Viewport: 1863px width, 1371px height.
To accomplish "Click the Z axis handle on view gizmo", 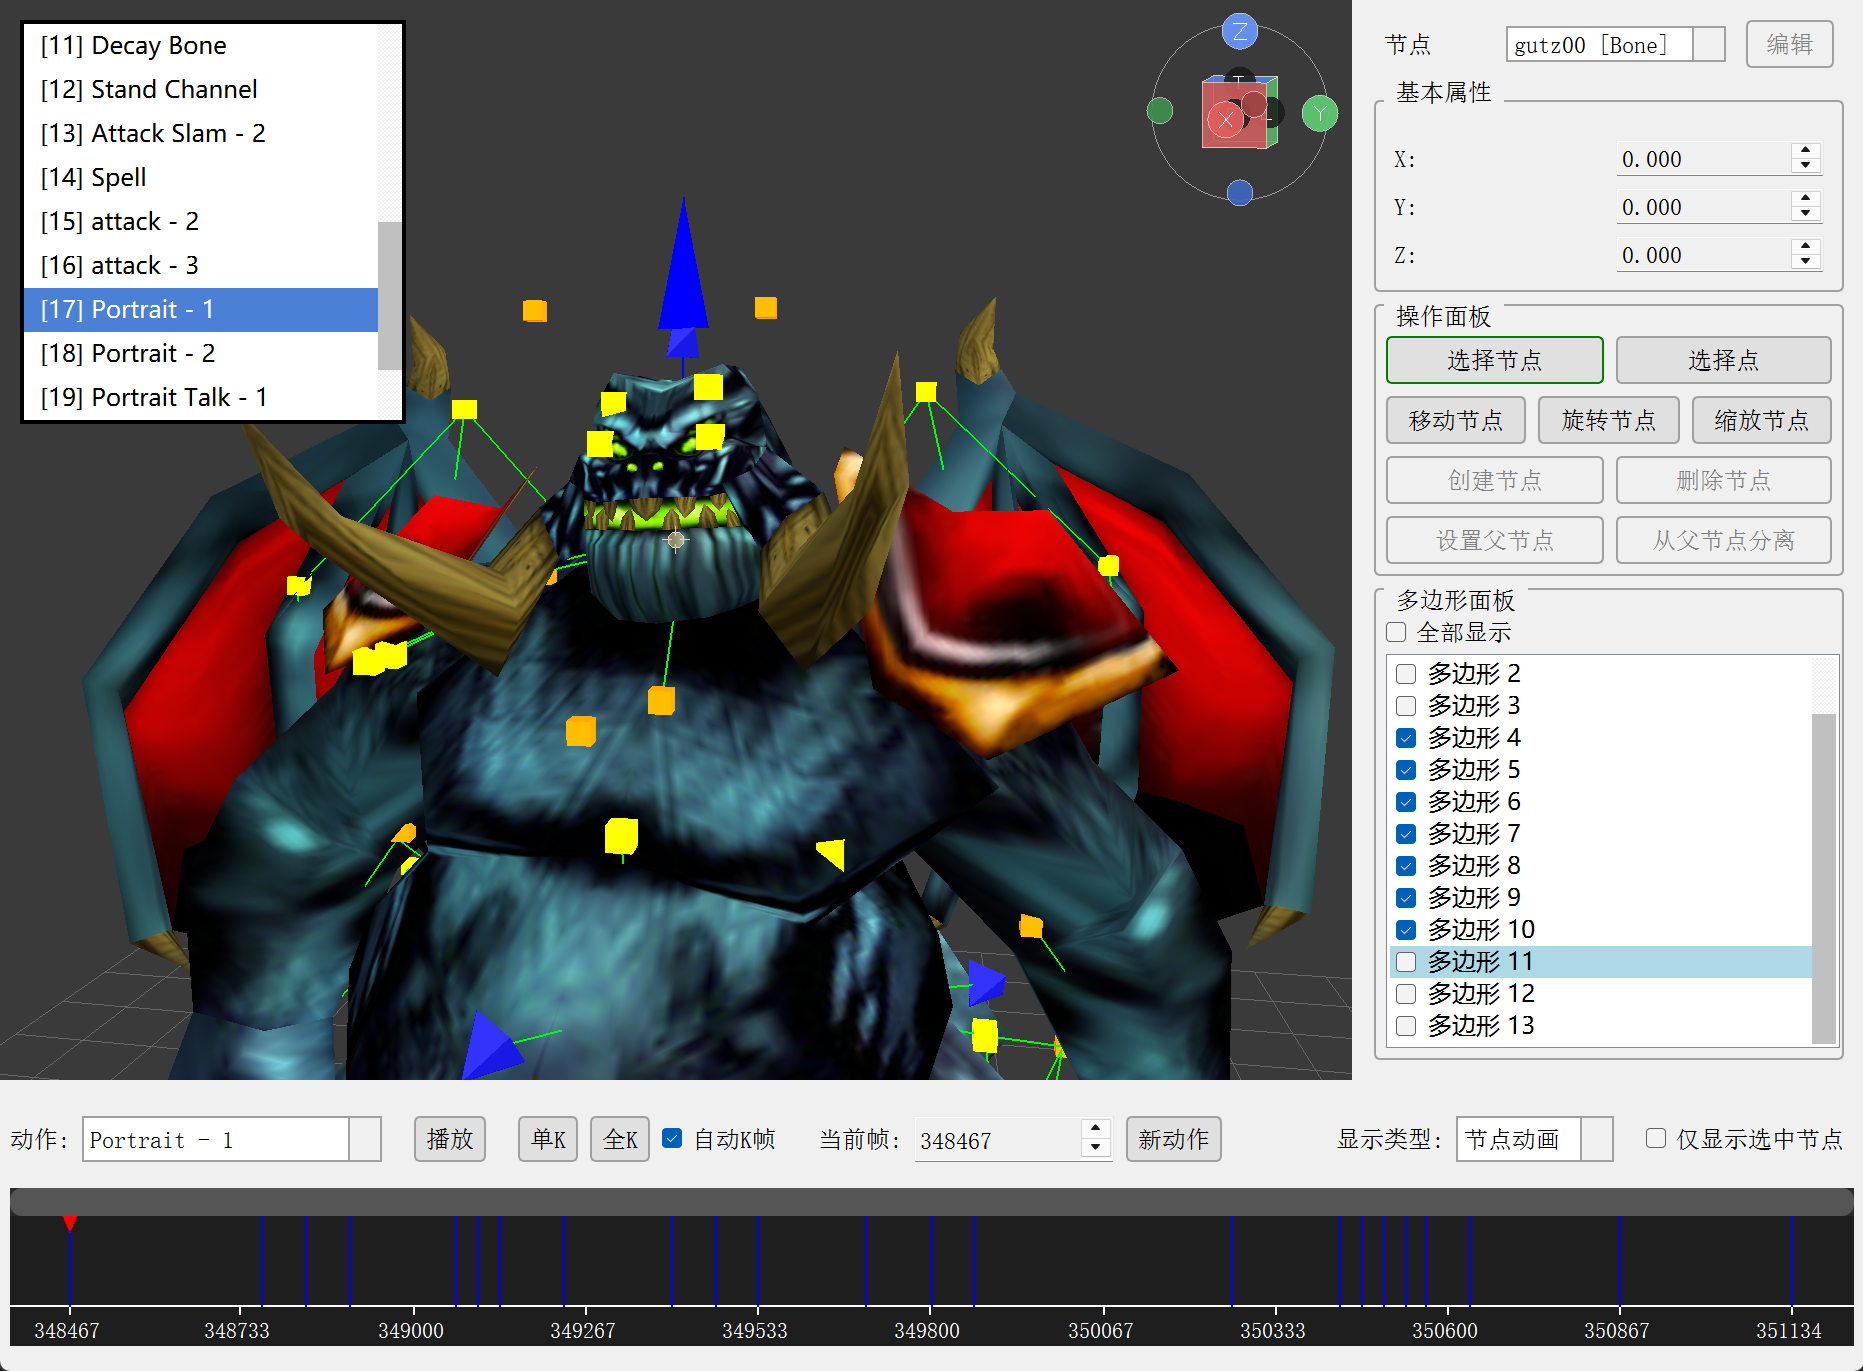I will point(1240,32).
